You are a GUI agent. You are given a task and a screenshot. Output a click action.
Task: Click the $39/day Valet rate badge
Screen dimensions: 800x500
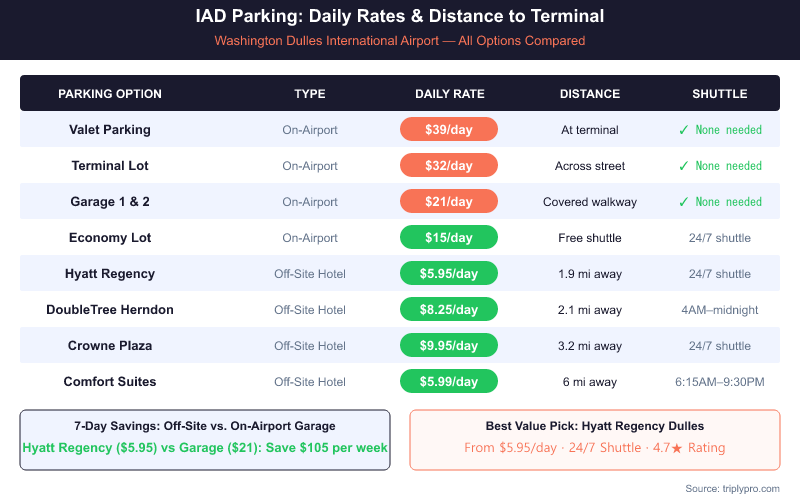tap(449, 130)
